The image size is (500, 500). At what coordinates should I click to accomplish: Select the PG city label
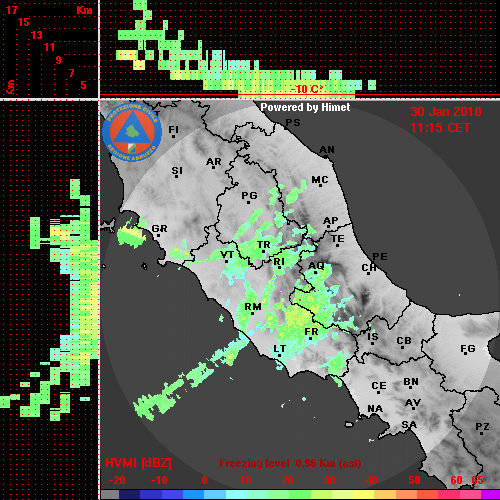pos(249,195)
